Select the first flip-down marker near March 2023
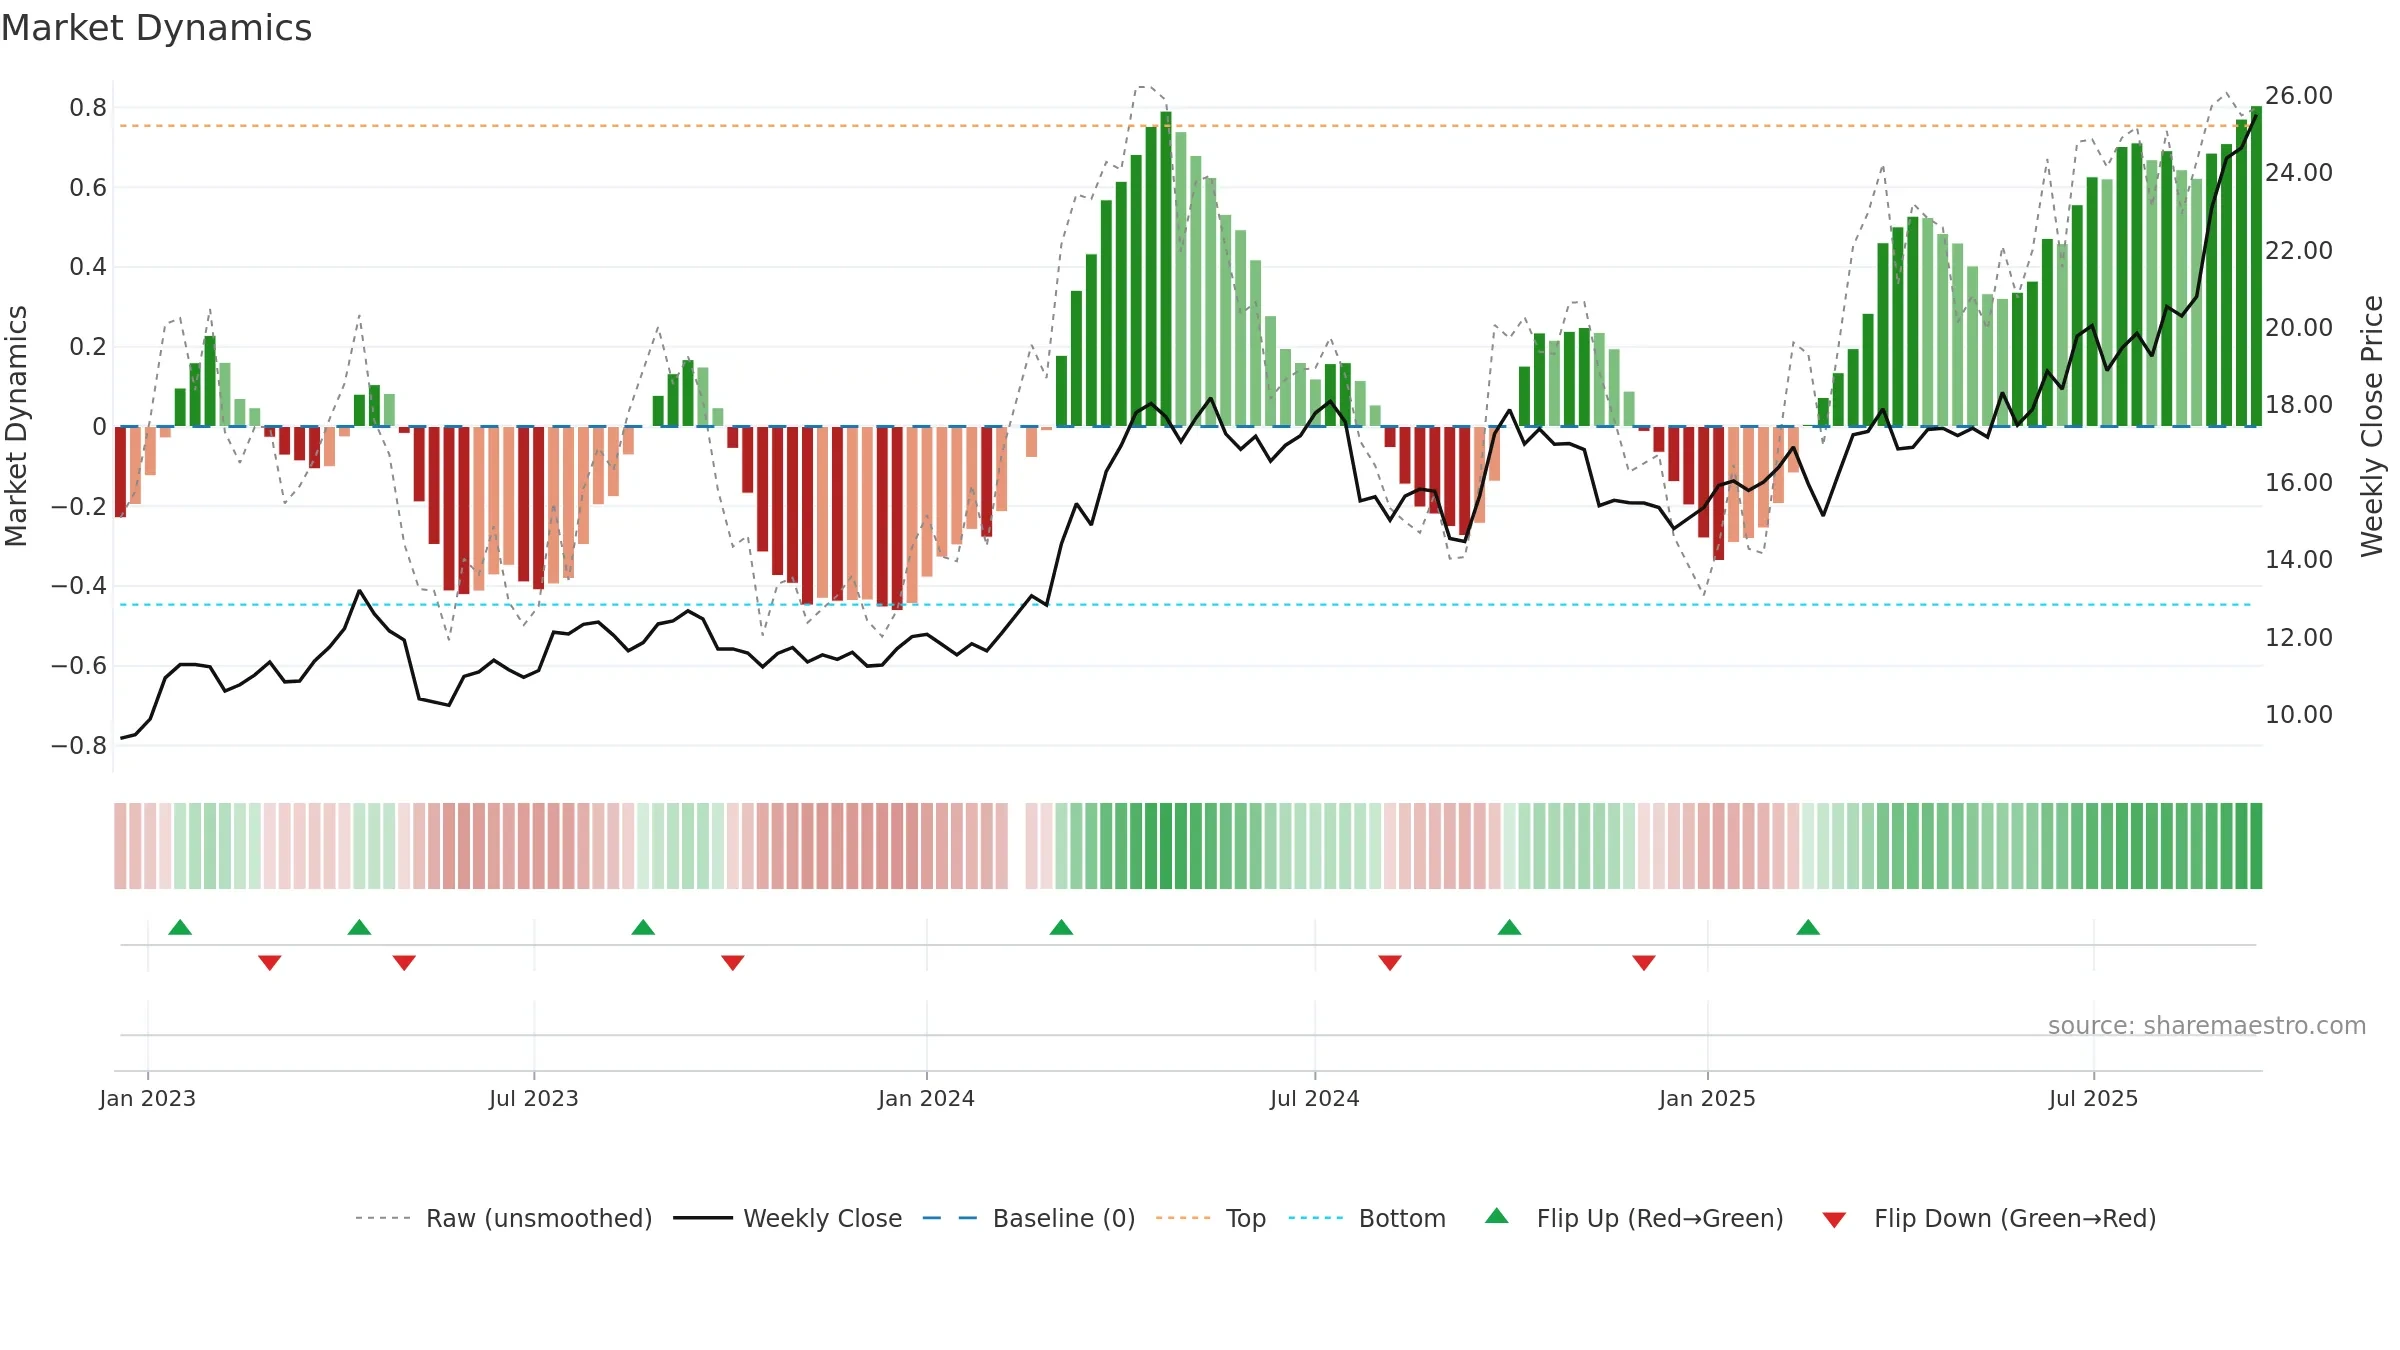The width and height of the screenshot is (2400, 1350). click(x=269, y=962)
